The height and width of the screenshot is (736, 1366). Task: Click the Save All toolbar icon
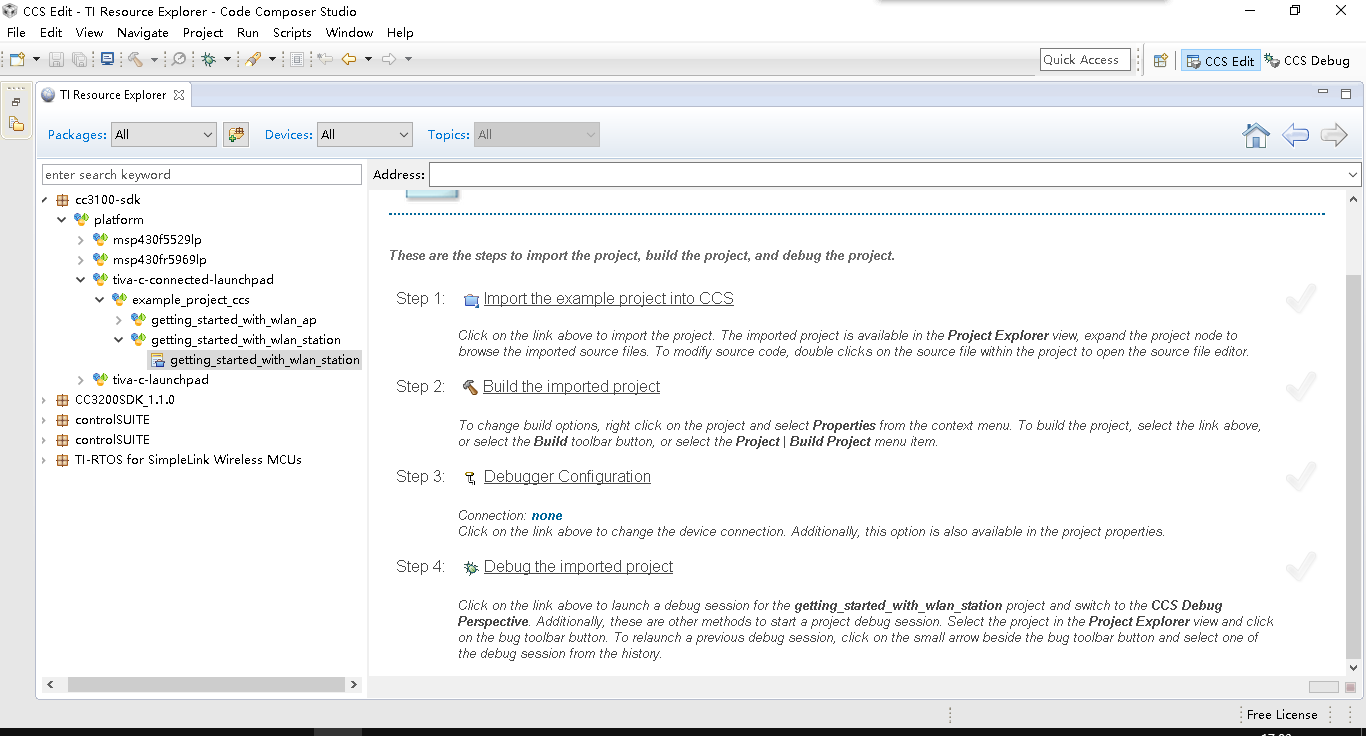tap(79, 60)
